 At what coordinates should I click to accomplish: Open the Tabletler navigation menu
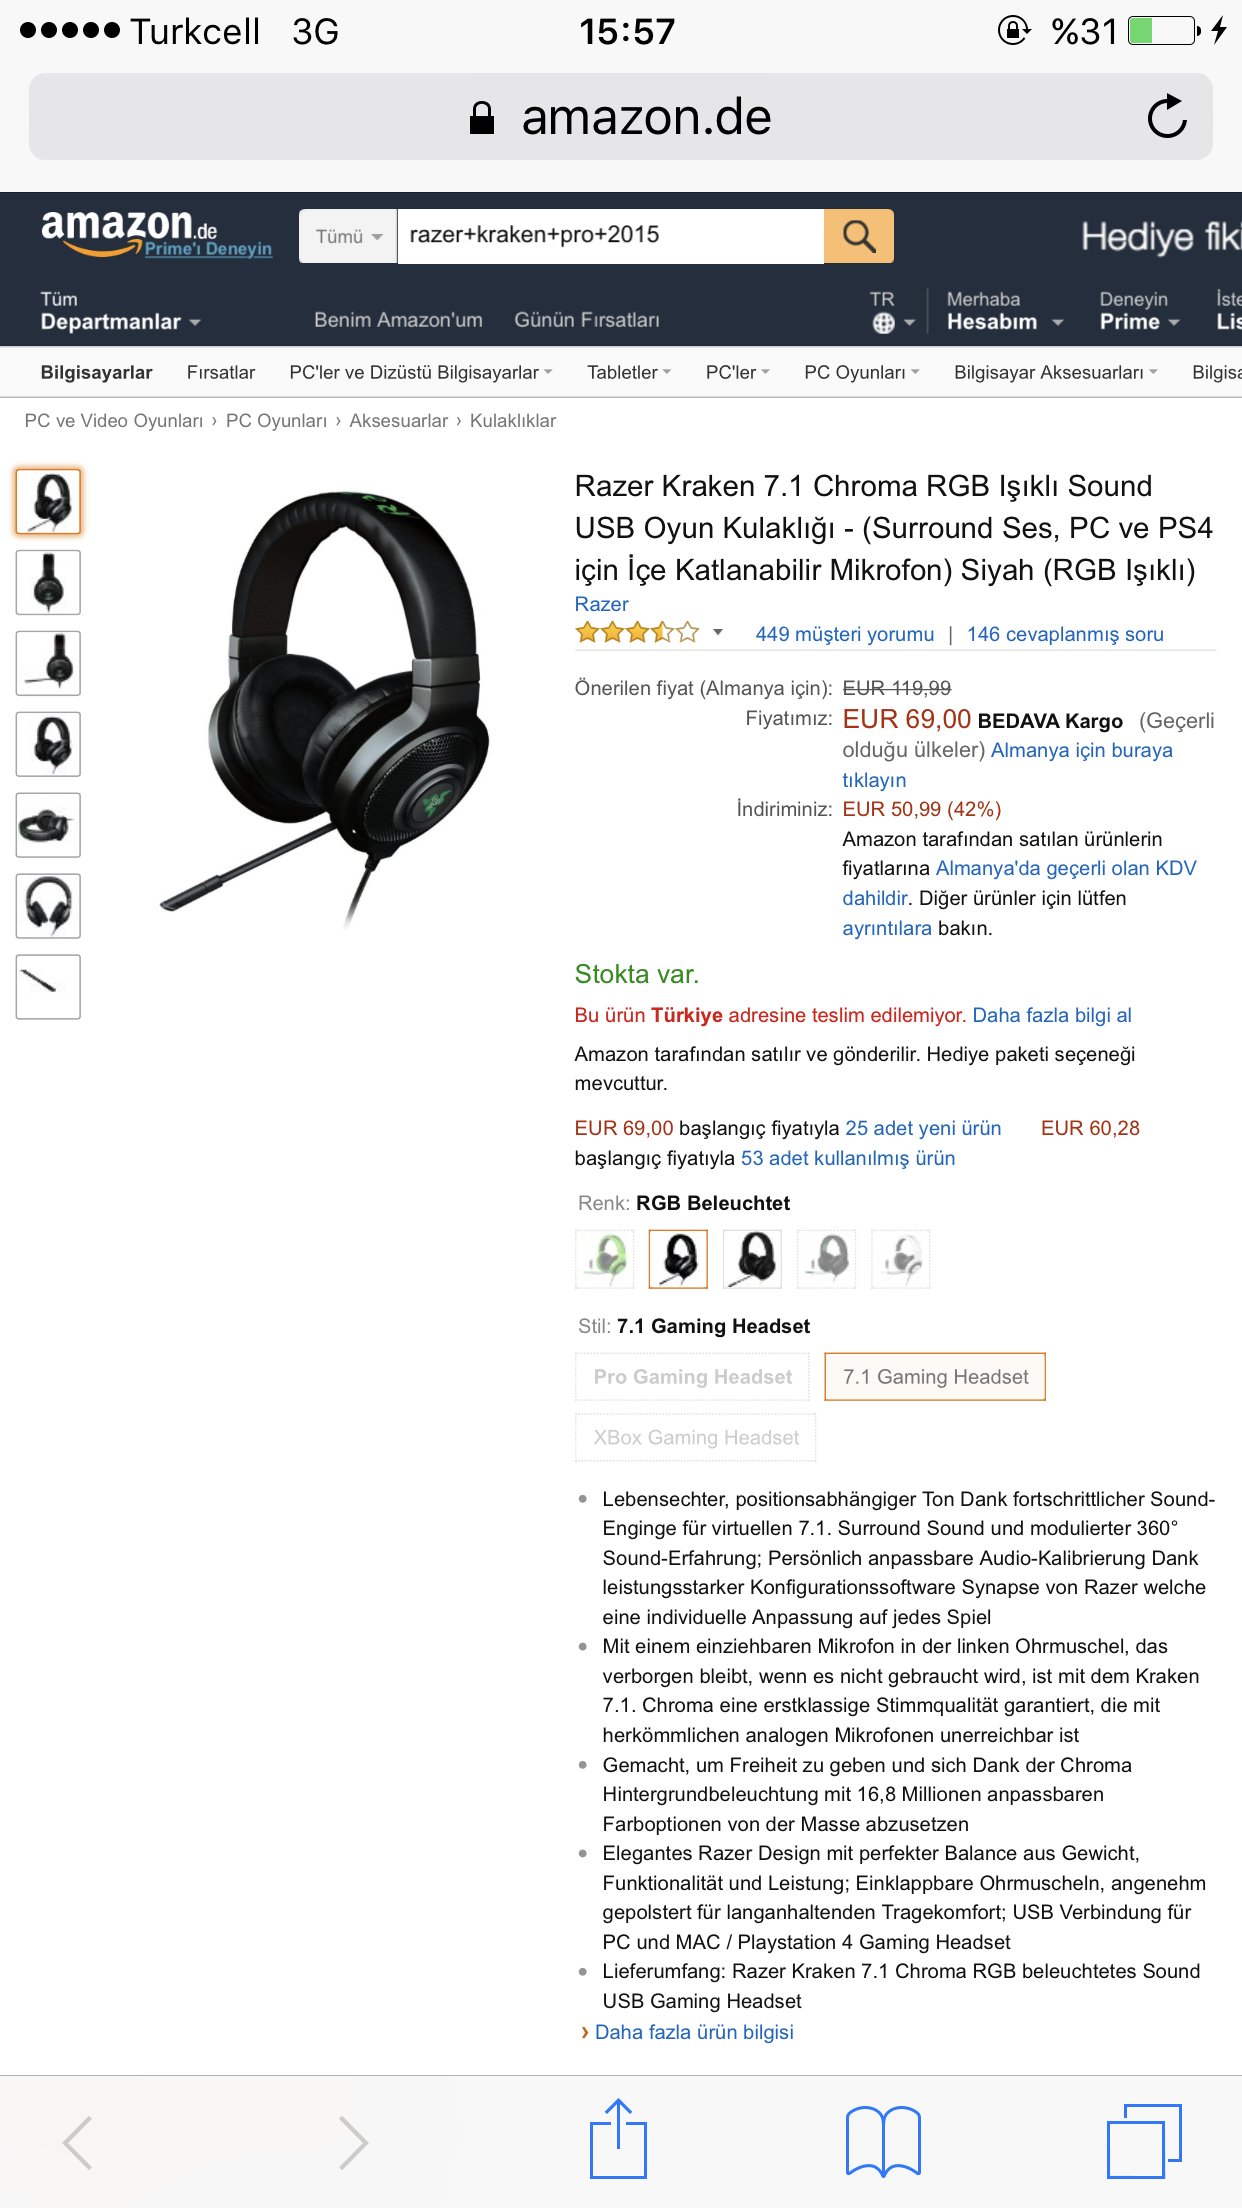pos(628,372)
